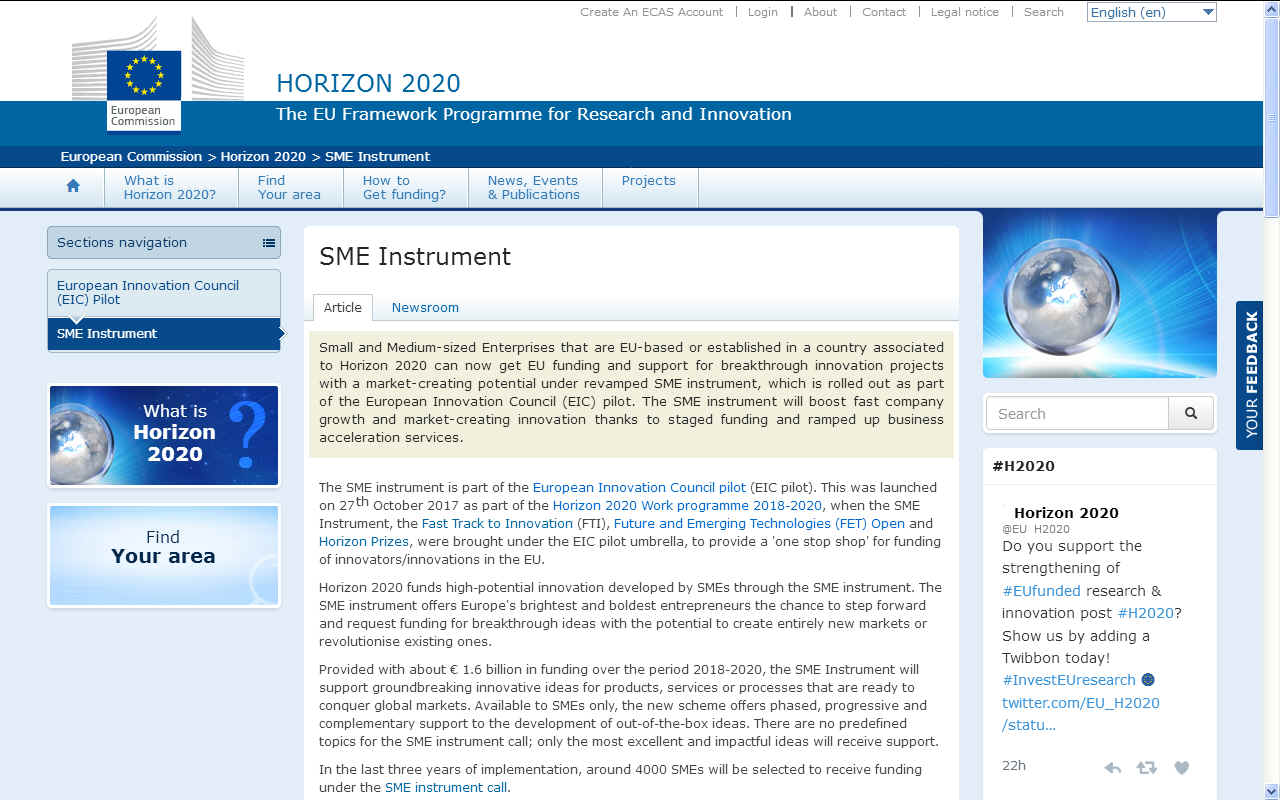This screenshot has height=800, width=1280.
Task: Click the #EUfunded hashtag in tweet
Action: coord(1042,591)
